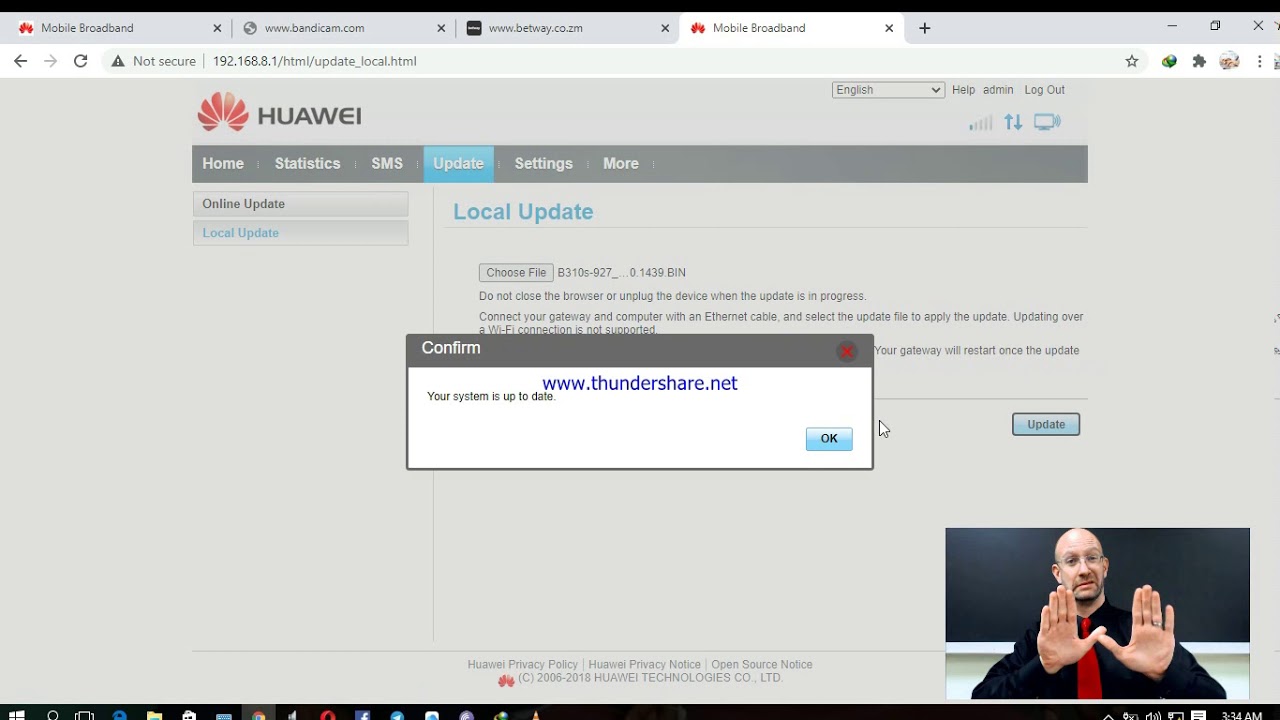Screen dimensions: 1280x720
Task: Open Opera from the taskbar
Action: point(327,715)
